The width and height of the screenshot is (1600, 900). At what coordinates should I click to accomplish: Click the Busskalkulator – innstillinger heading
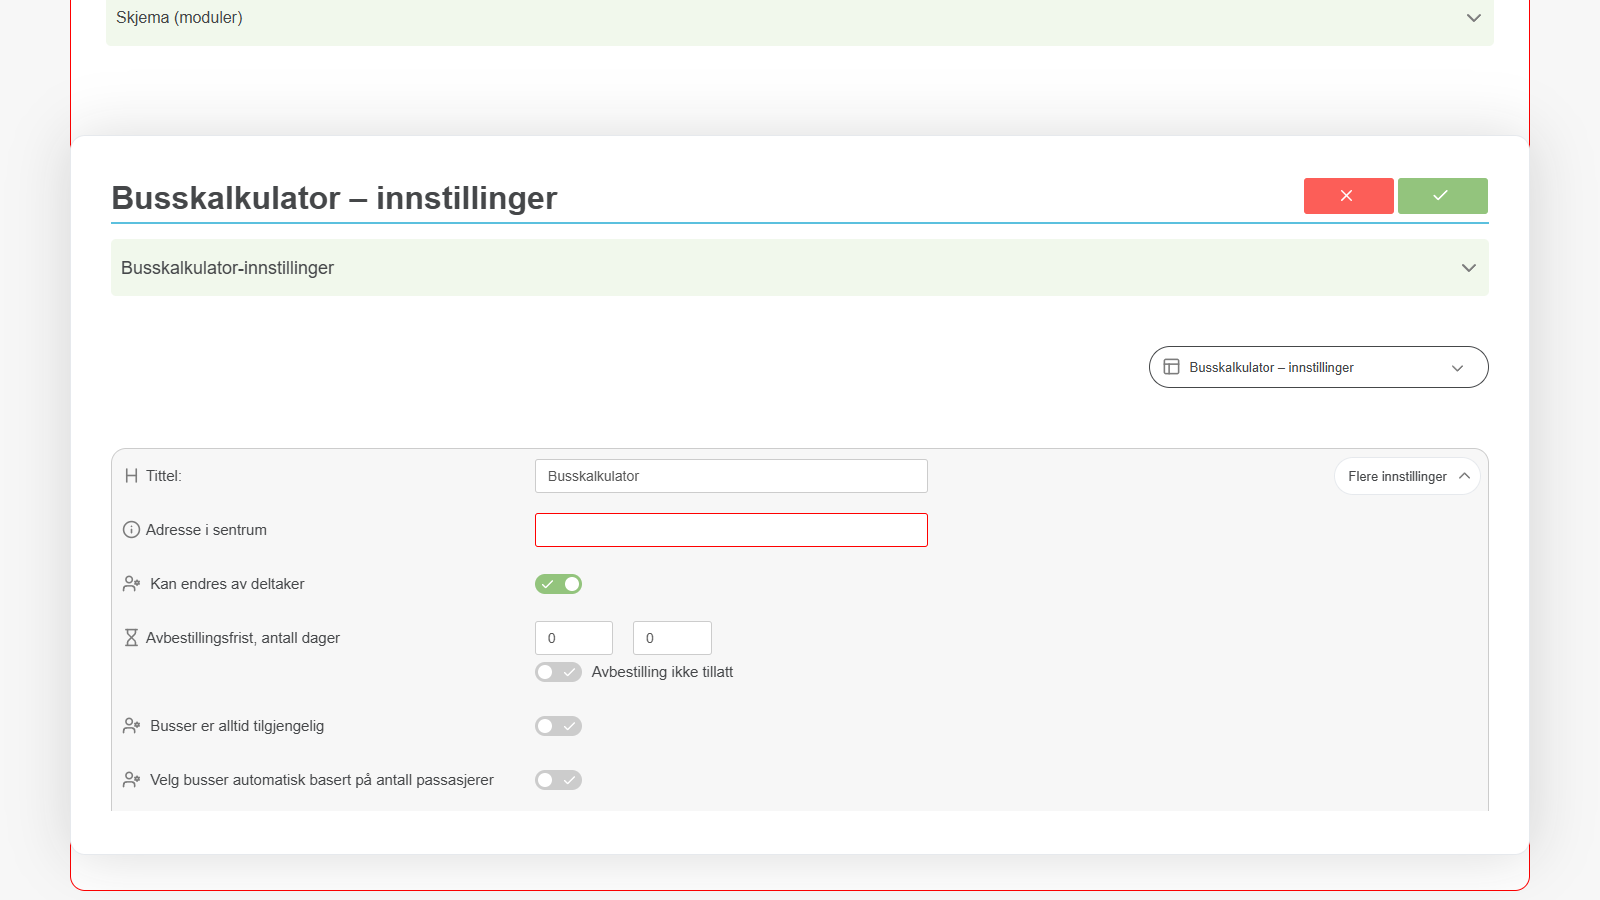334,198
